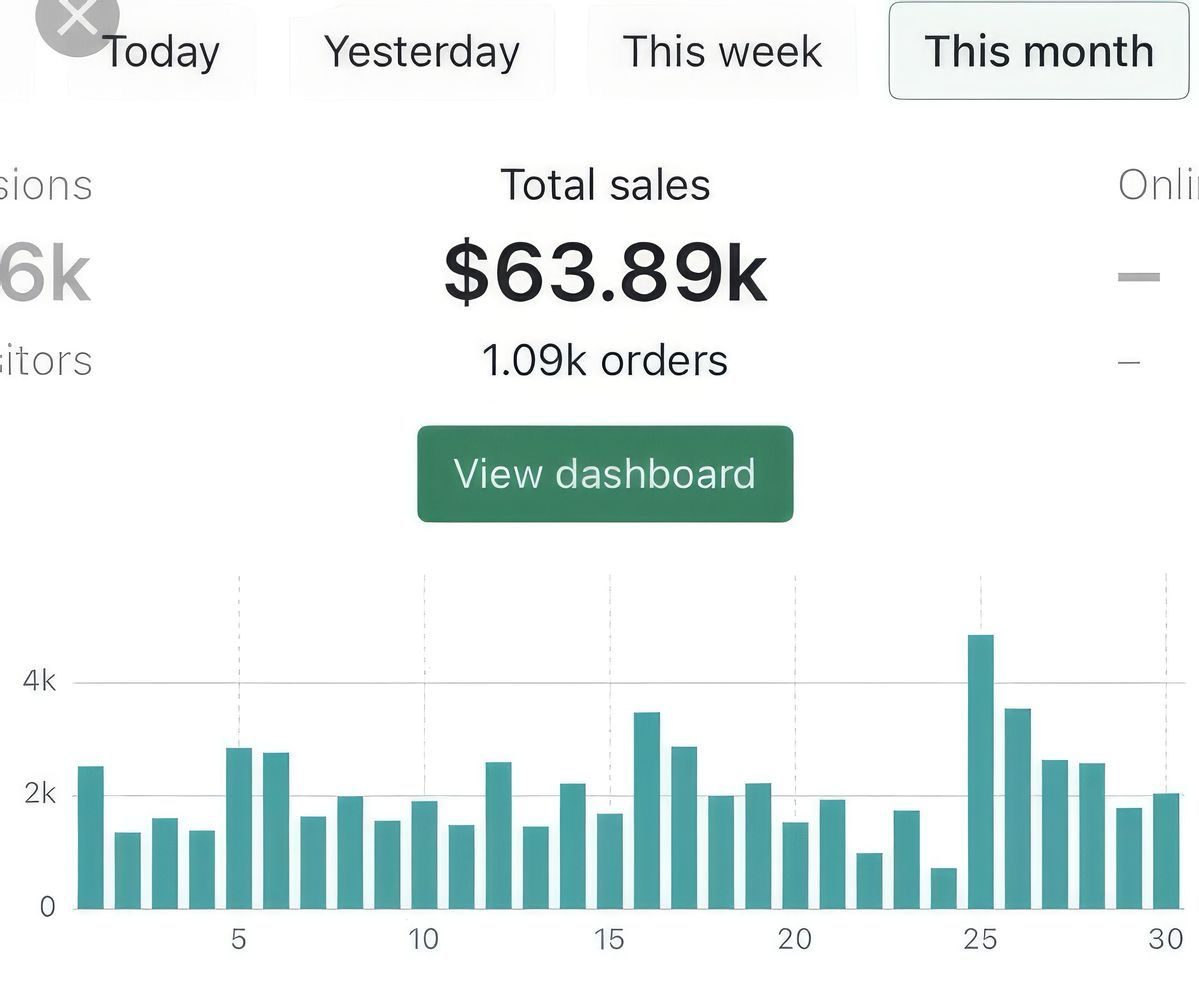This screenshot has width=1199, height=1002.
Task: Click the Total sales heading
Action: 605,185
